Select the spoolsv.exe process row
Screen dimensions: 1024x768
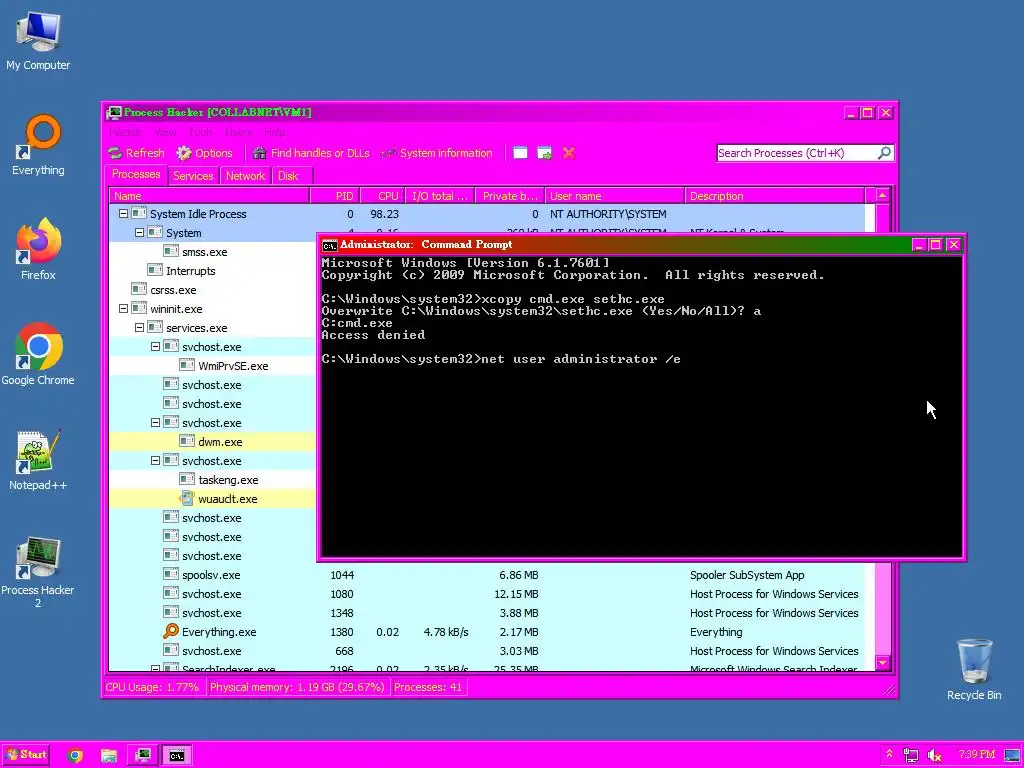[487, 575]
